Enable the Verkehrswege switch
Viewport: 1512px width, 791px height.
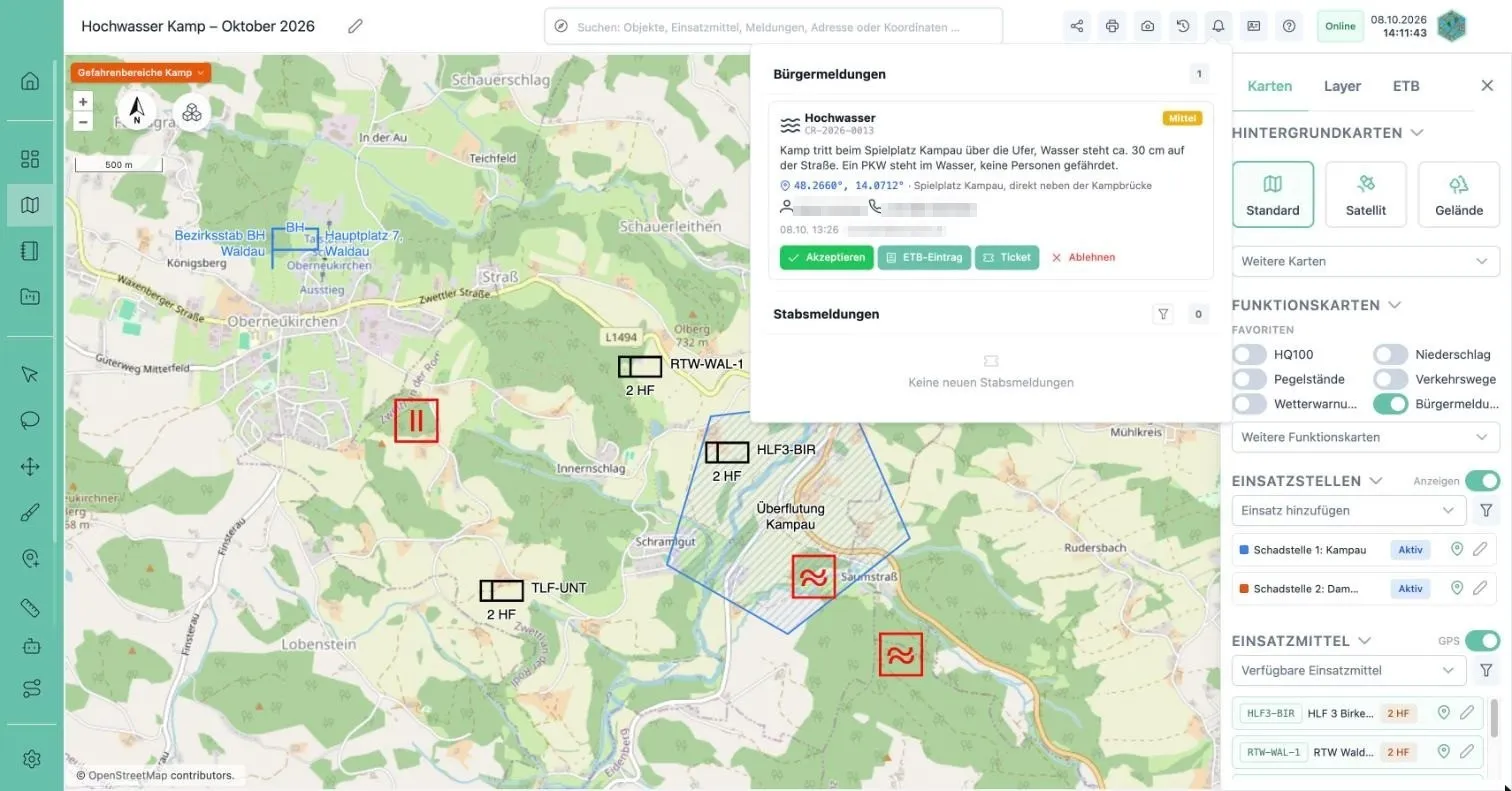[x=1390, y=379]
